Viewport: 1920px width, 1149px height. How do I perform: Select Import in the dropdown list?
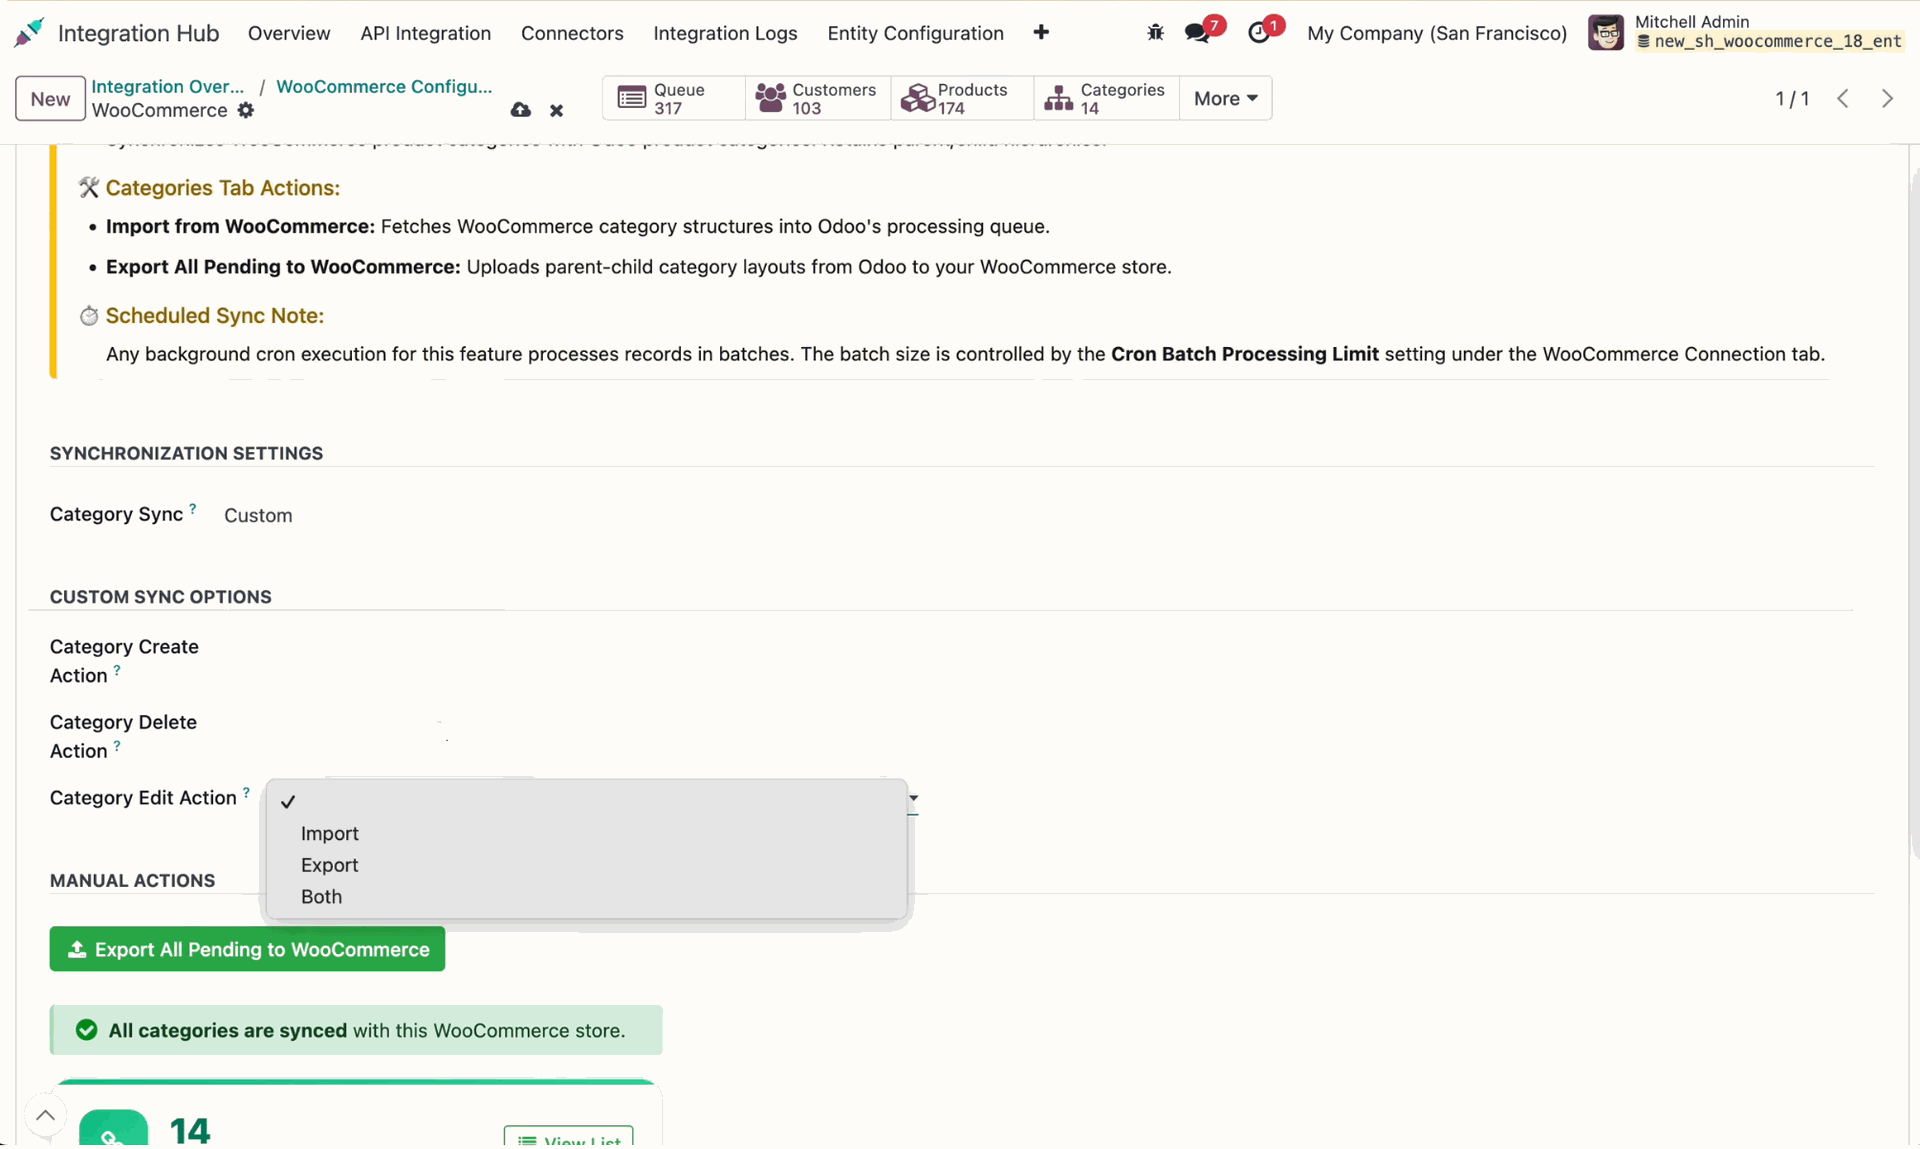[586, 833]
